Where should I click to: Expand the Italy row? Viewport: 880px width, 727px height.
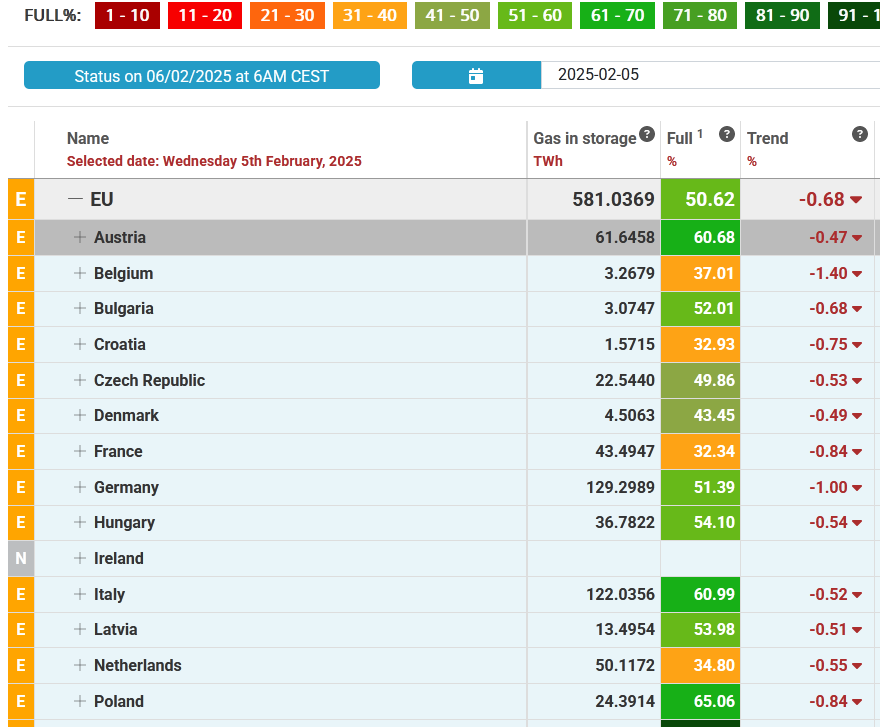(80, 594)
